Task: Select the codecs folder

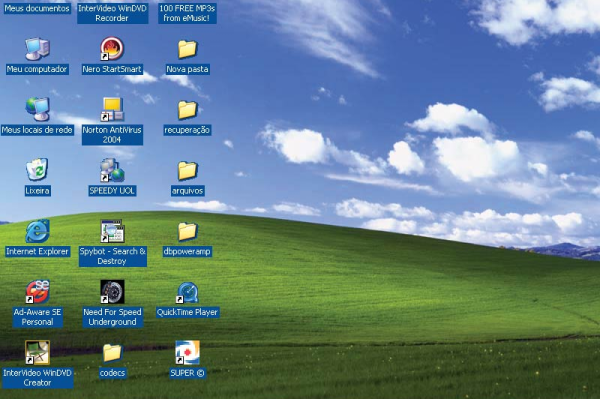Action: (x=112, y=352)
